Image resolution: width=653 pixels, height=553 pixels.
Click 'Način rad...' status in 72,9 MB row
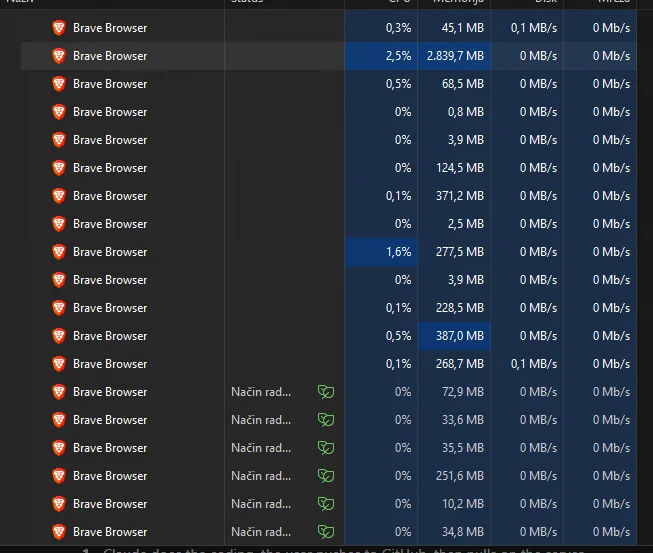(261, 392)
